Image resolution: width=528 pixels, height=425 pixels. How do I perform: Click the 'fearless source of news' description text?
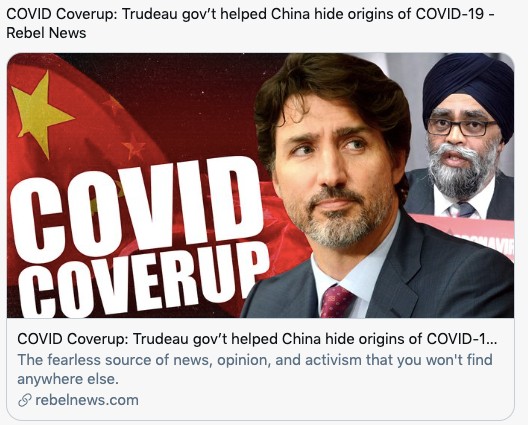click(x=255, y=369)
